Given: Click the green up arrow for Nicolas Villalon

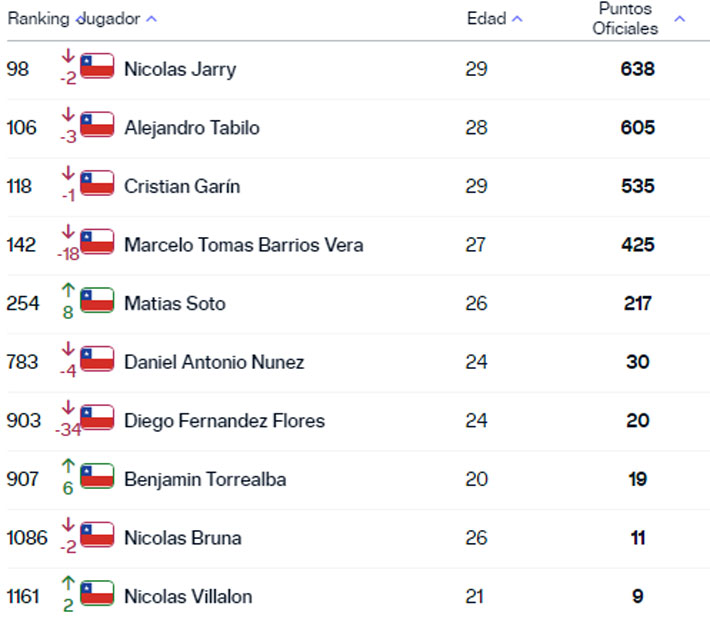Looking at the screenshot, I should pyautogui.click(x=68, y=583).
